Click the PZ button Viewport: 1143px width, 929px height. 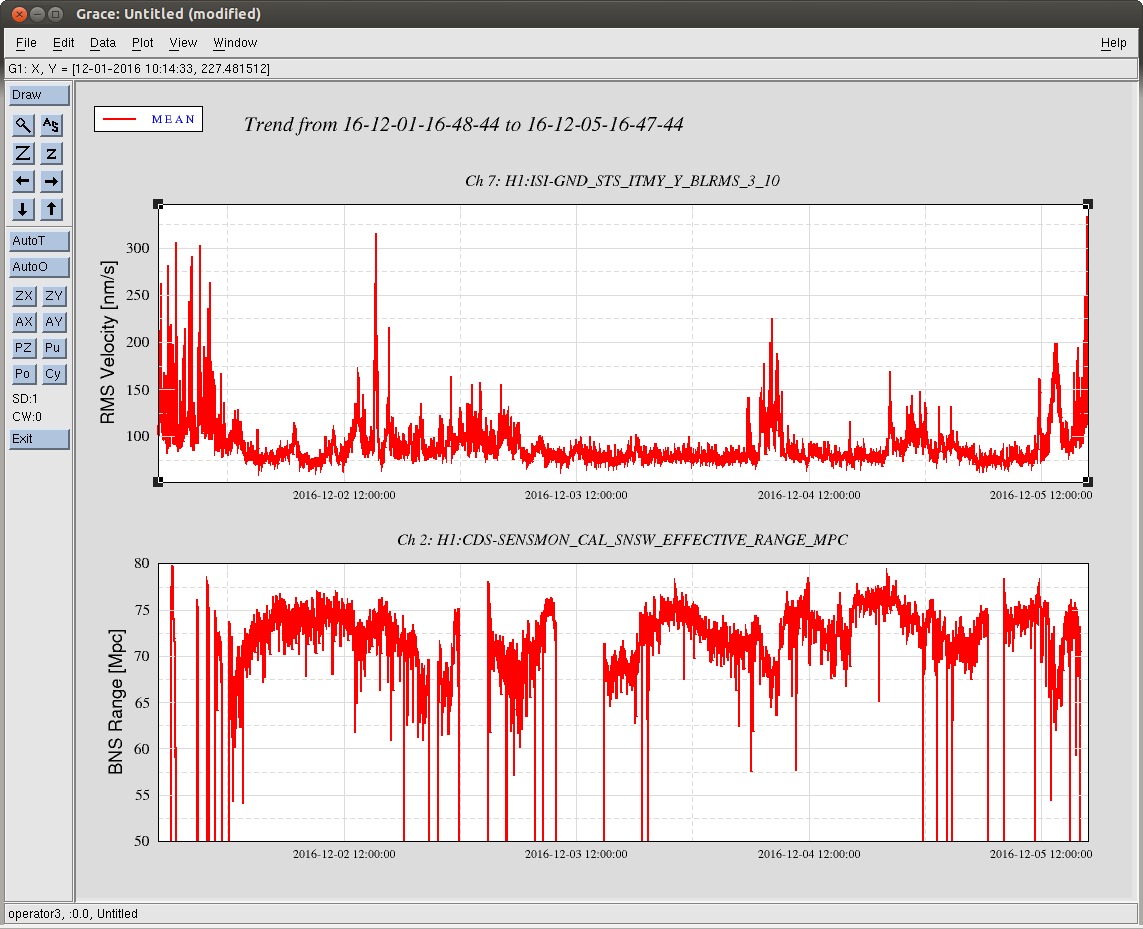24,348
